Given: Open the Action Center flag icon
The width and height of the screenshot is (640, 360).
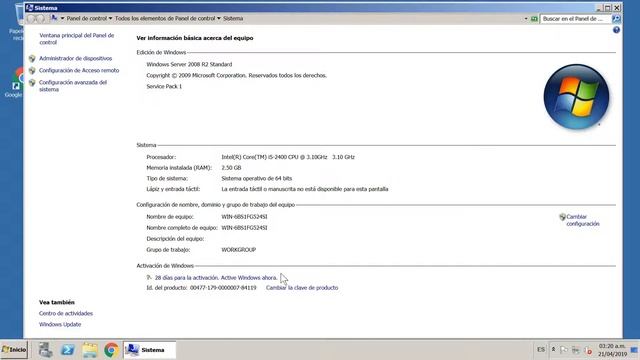Looking at the screenshot, I should coord(564,350).
